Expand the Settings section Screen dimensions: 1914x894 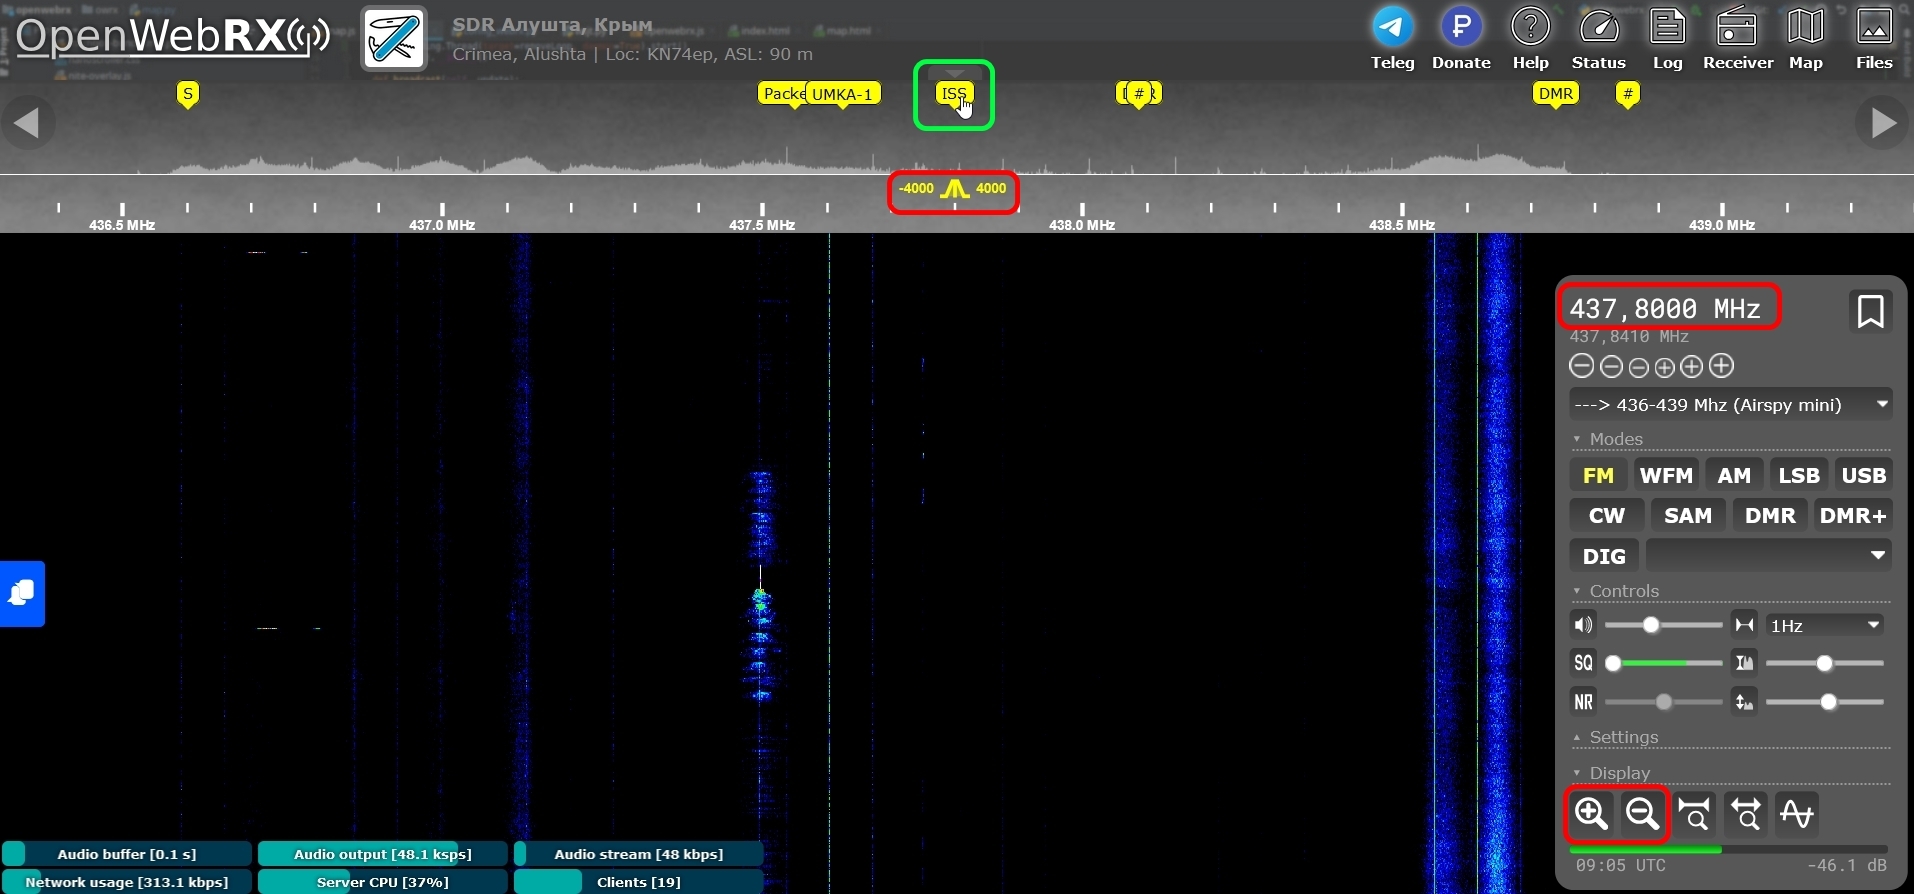click(1623, 737)
